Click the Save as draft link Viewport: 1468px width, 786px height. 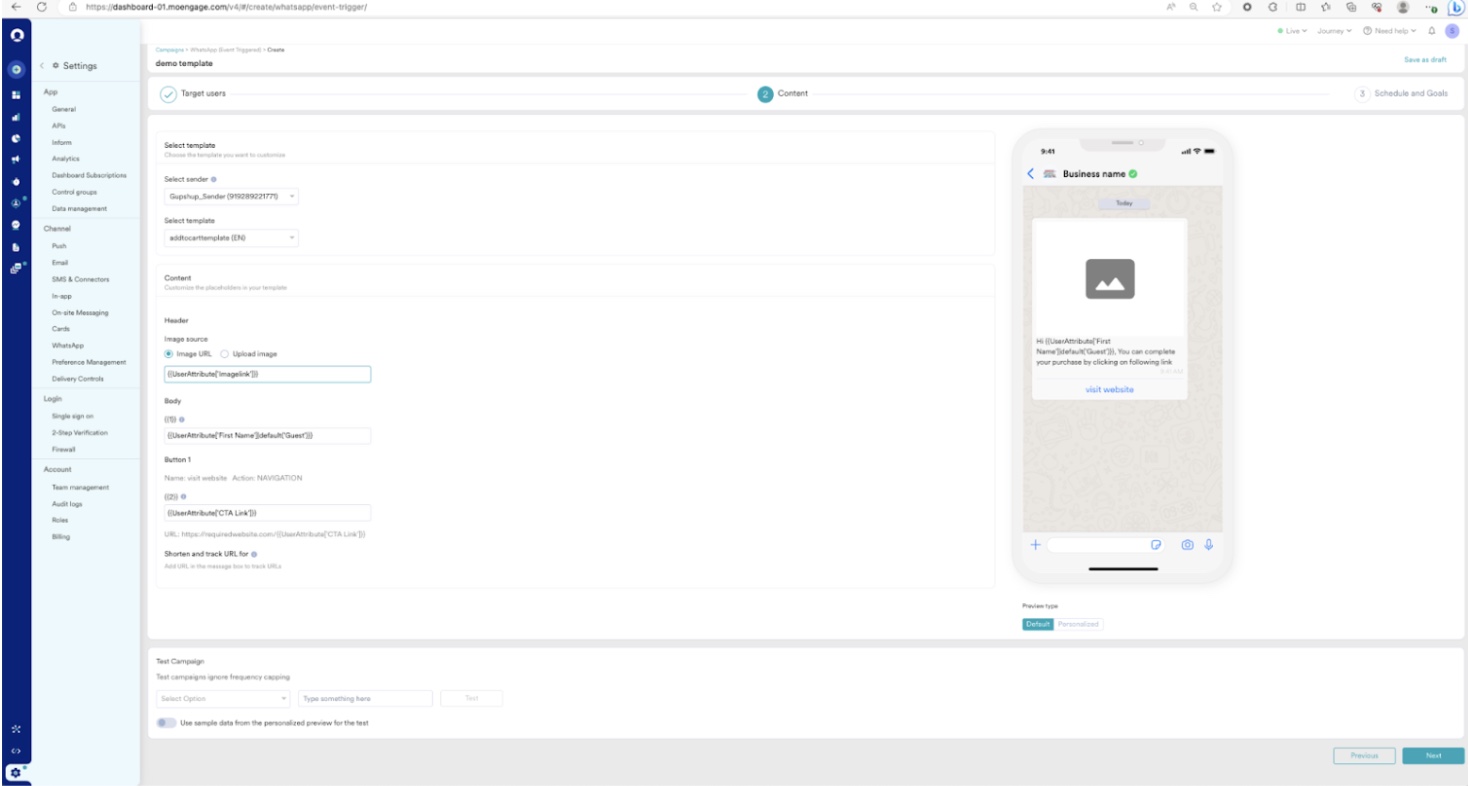(1425, 60)
